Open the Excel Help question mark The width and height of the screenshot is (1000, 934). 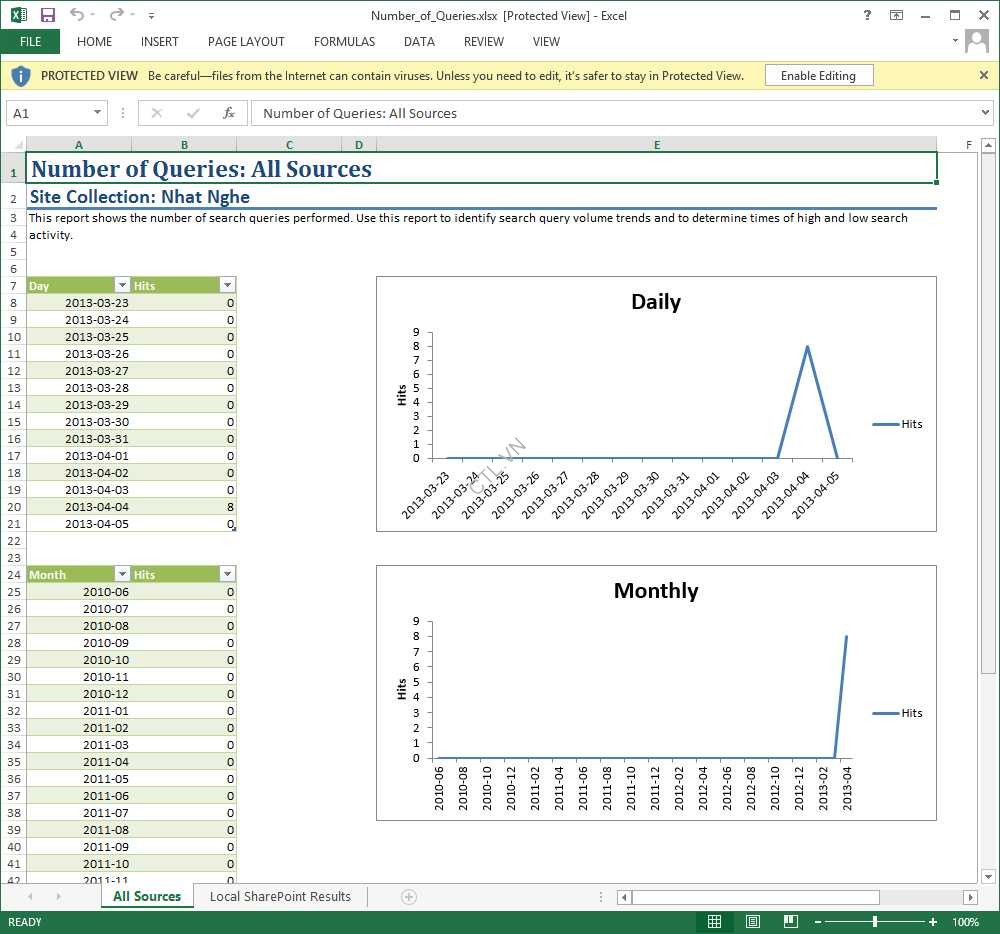tap(866, 15)
